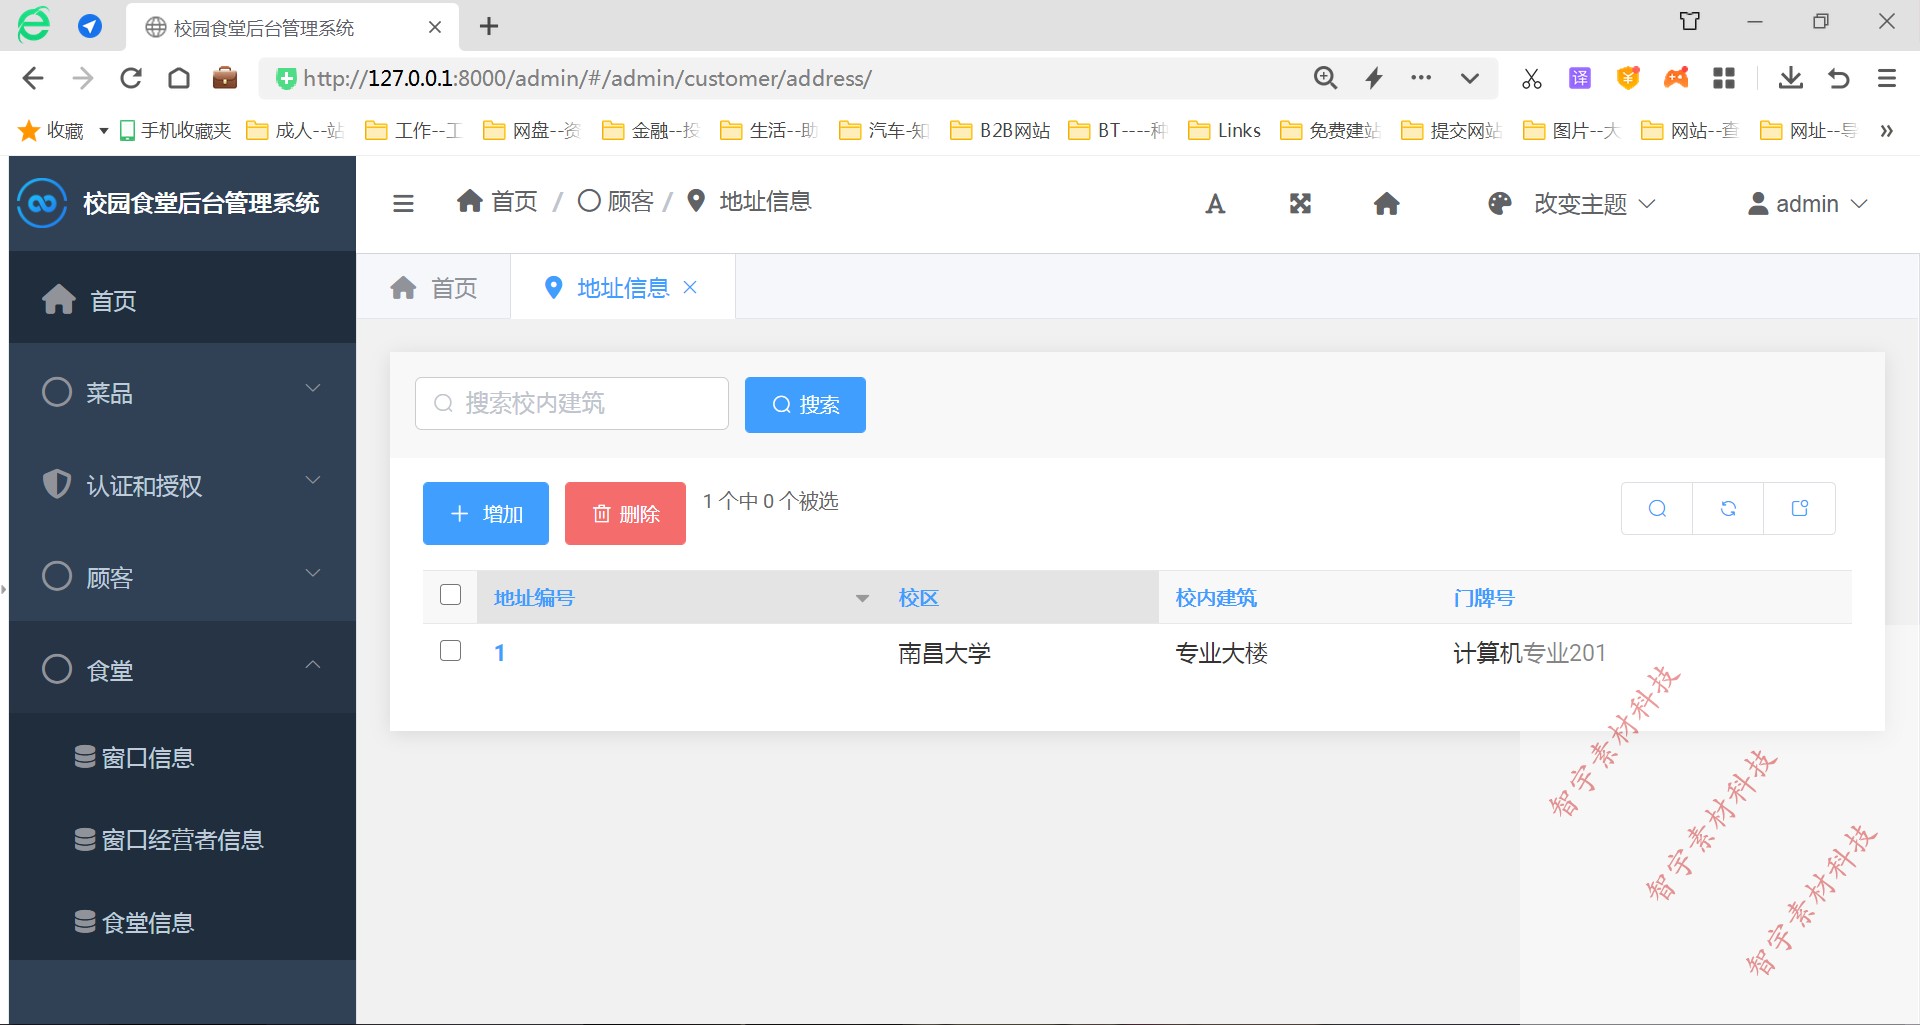Open the admin user dropdown
This screenshot has height=1025, width=1920.
point(1807,204)
